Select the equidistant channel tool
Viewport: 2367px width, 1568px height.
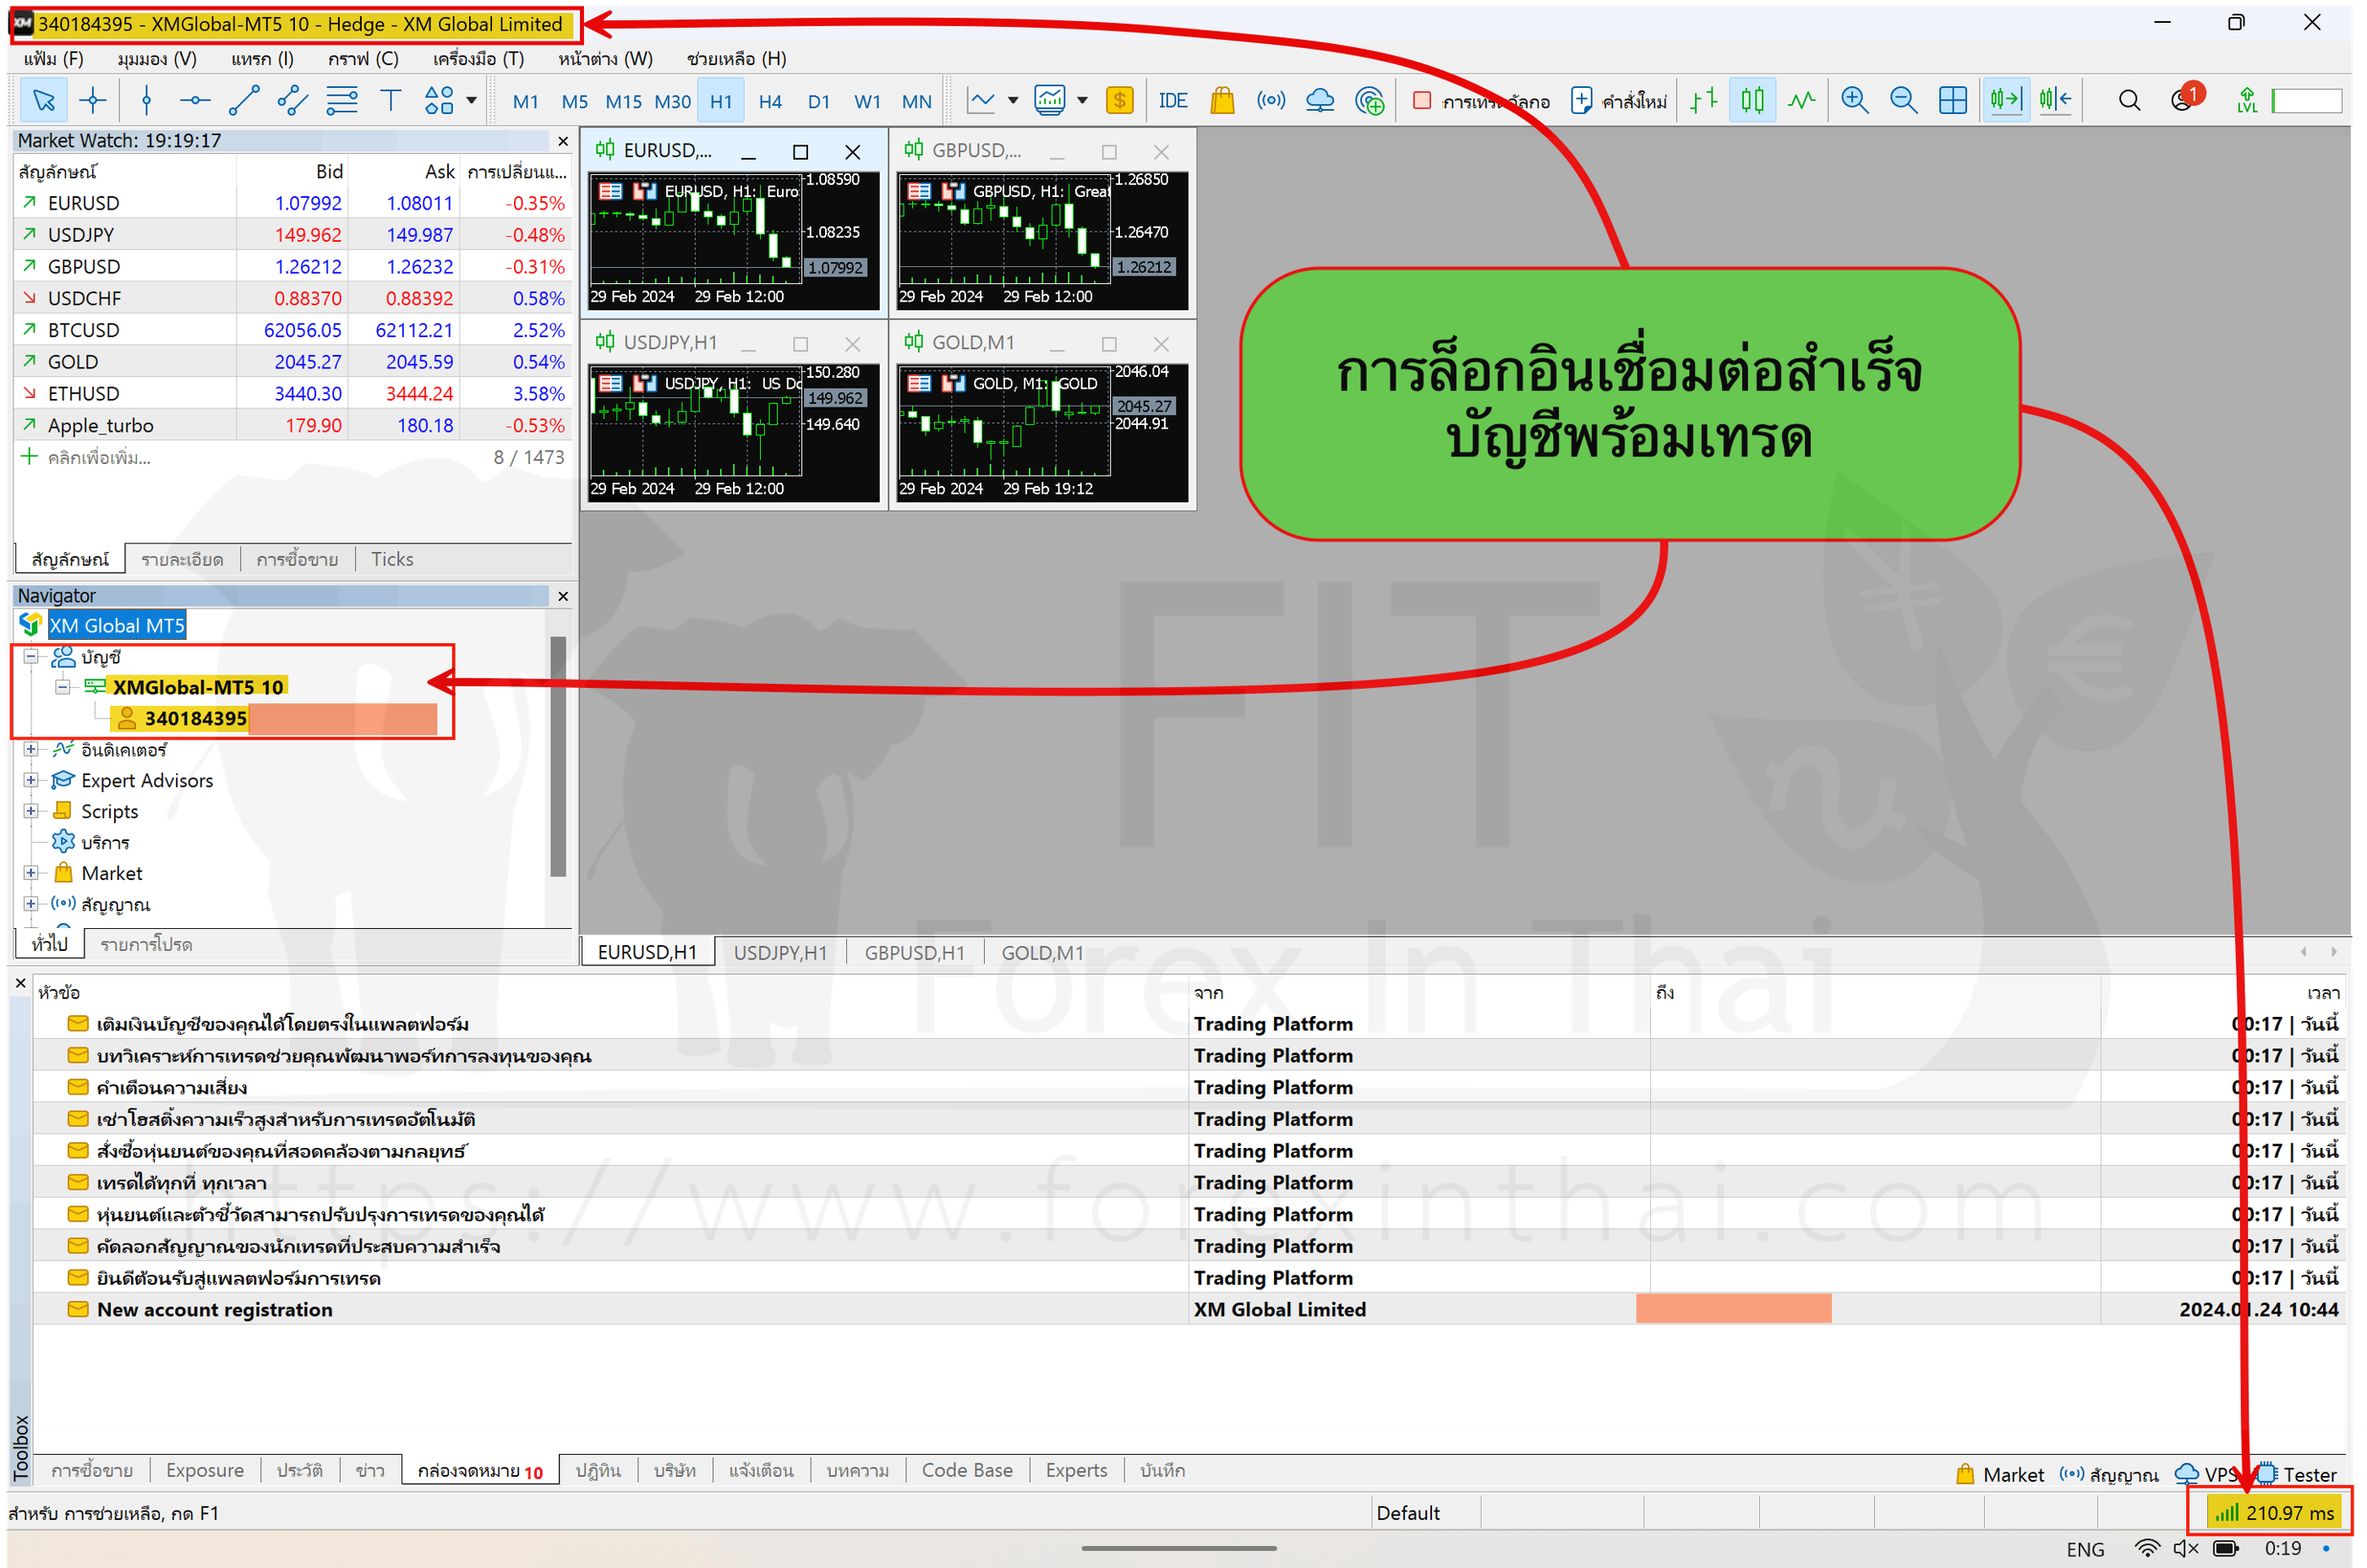pos(292,100)
